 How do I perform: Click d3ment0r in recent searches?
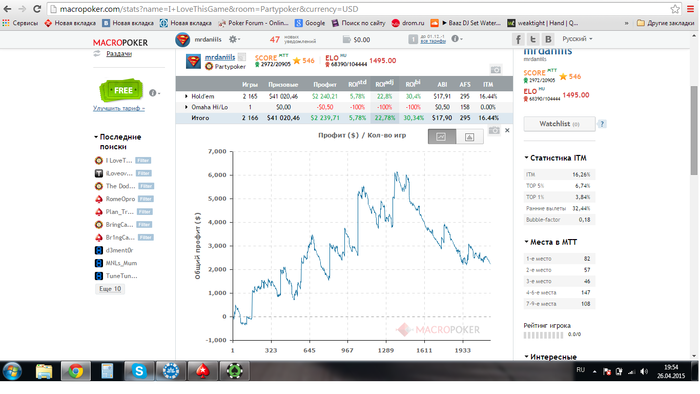pyautogui.click(x=119, y=250)
